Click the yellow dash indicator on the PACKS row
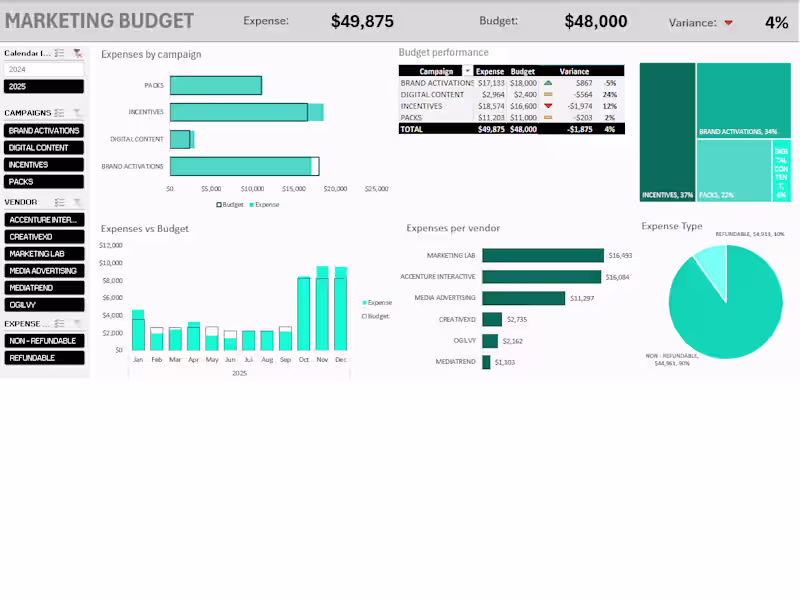This screenshot has width=800, height=600. pyautogui.click(x=548, y=118)
